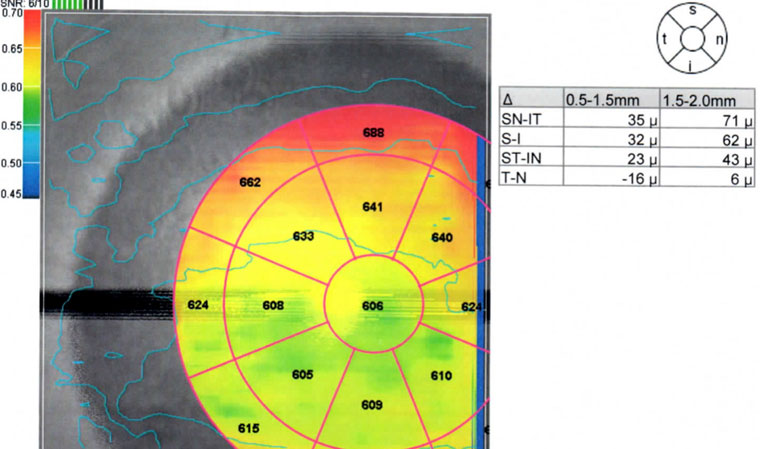
Task: Select the 633 sector on the pachymetry map
Action: click(303, 237)
